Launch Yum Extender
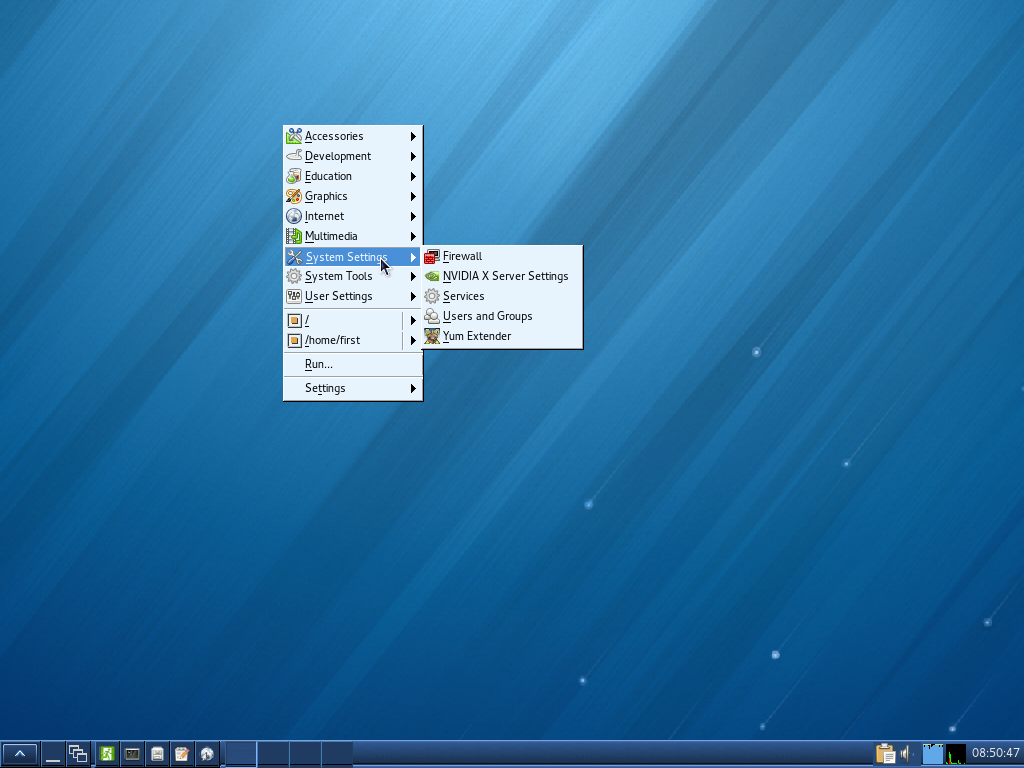 502,336
